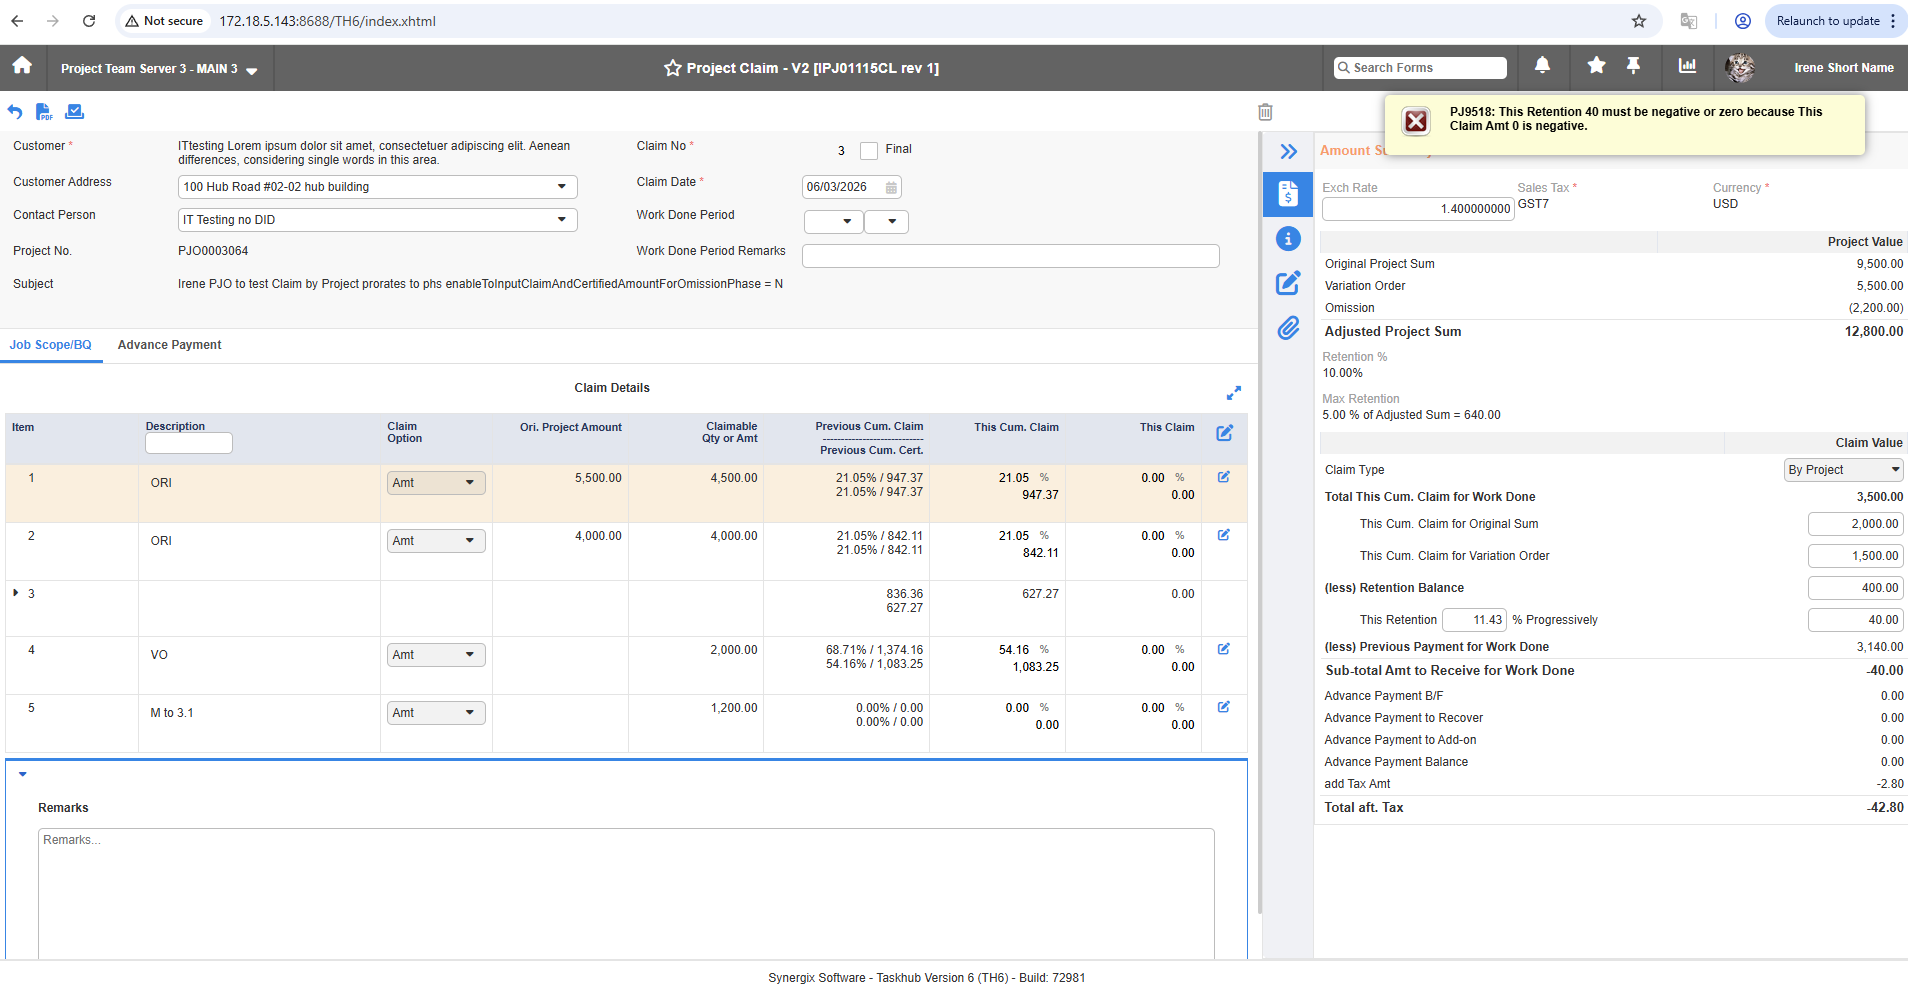
Task: Open Claim Type By Project dropdown
Action: [x=1844, y=470]
